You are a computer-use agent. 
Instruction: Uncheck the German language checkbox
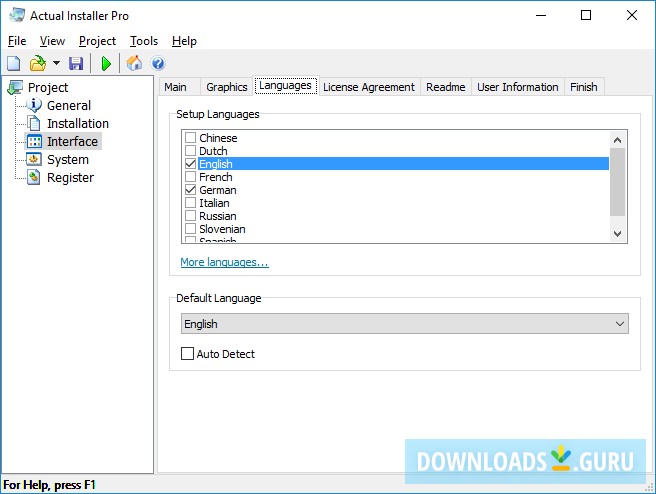click(x=190, y=190)
